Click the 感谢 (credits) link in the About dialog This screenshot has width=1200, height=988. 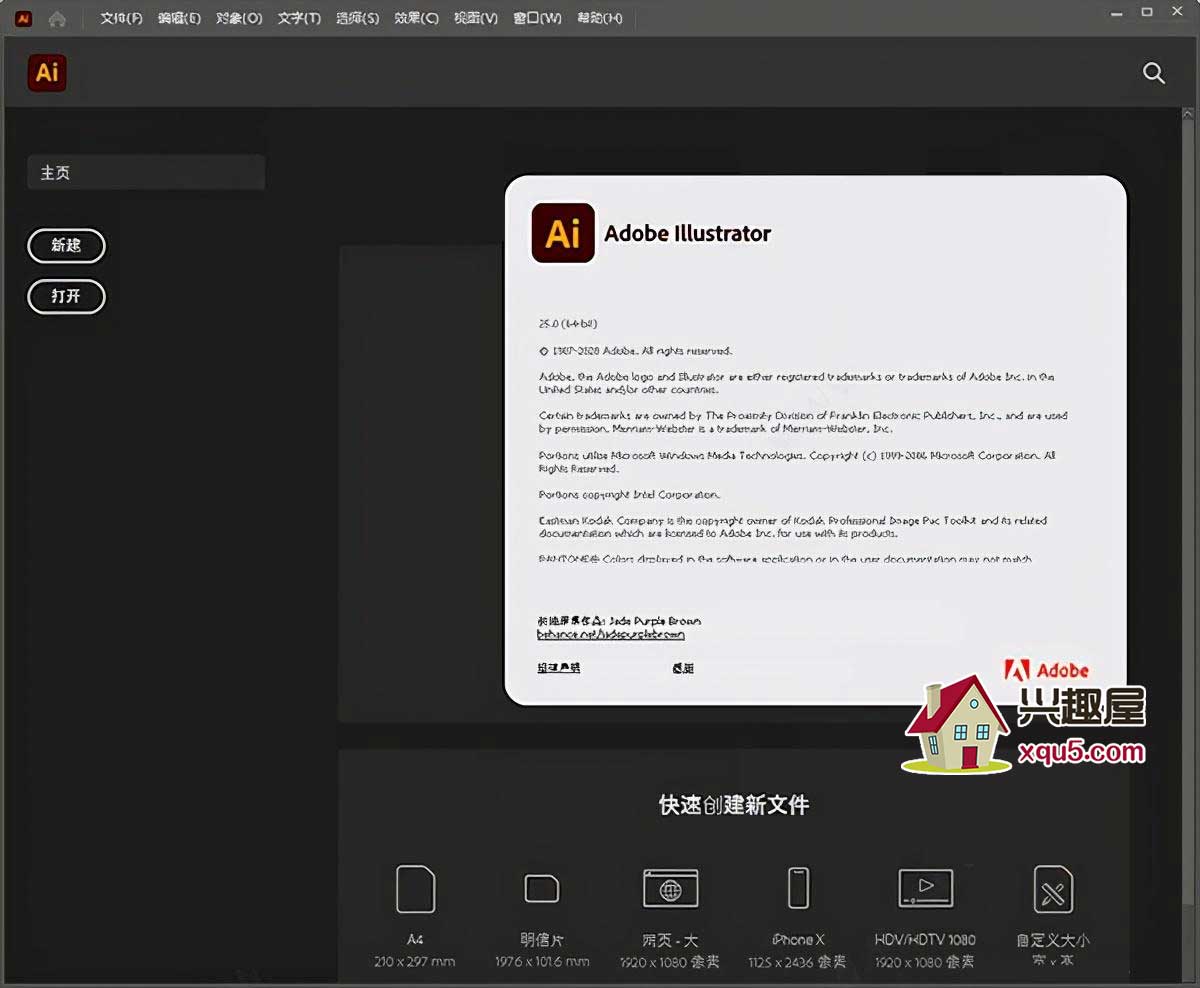click(683, 668)
